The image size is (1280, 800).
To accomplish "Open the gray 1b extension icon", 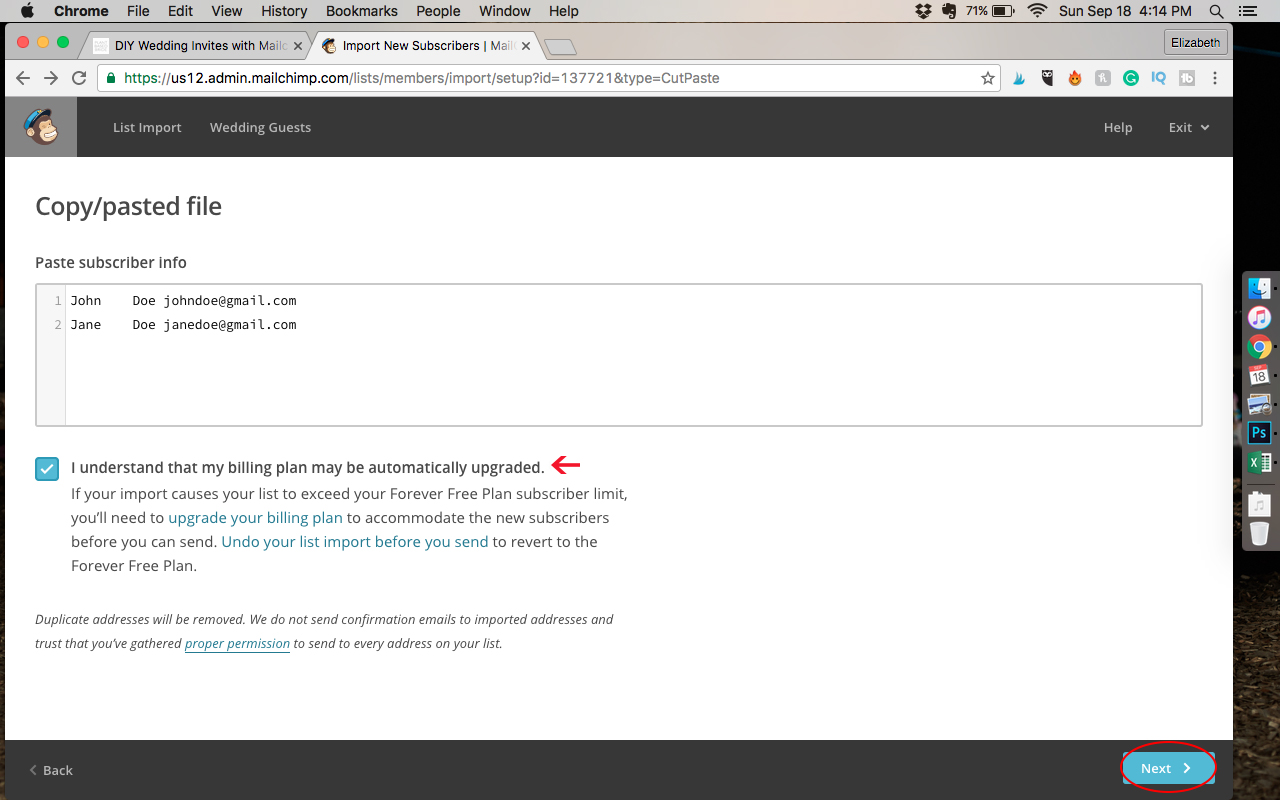I will [1187, 78].
